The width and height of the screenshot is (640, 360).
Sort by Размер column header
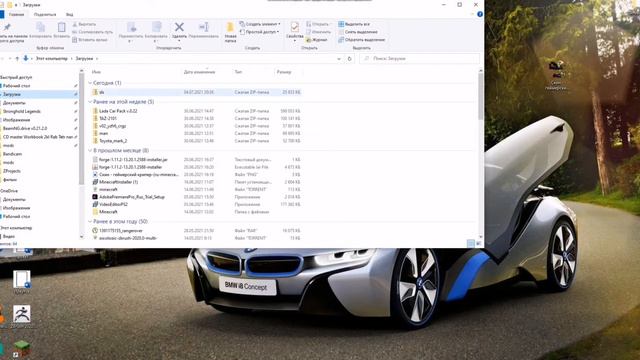pos(284,72)
